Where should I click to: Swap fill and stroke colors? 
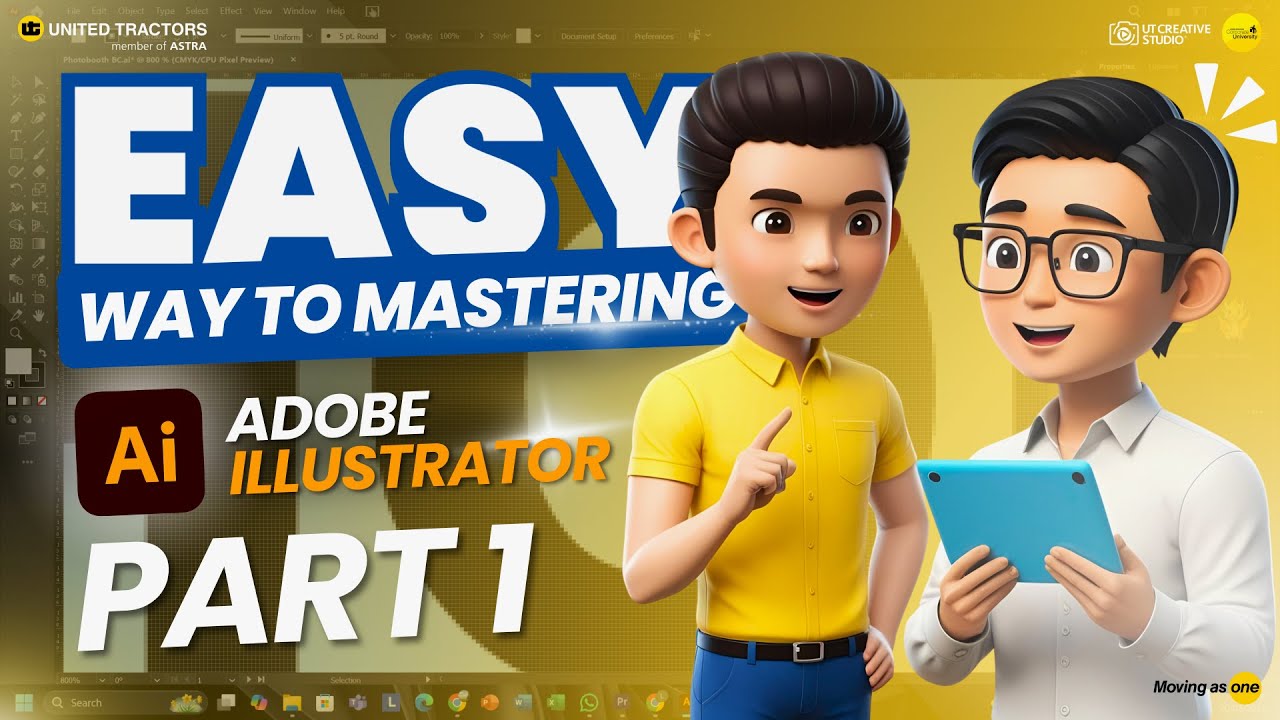click(x=43, y=352)
